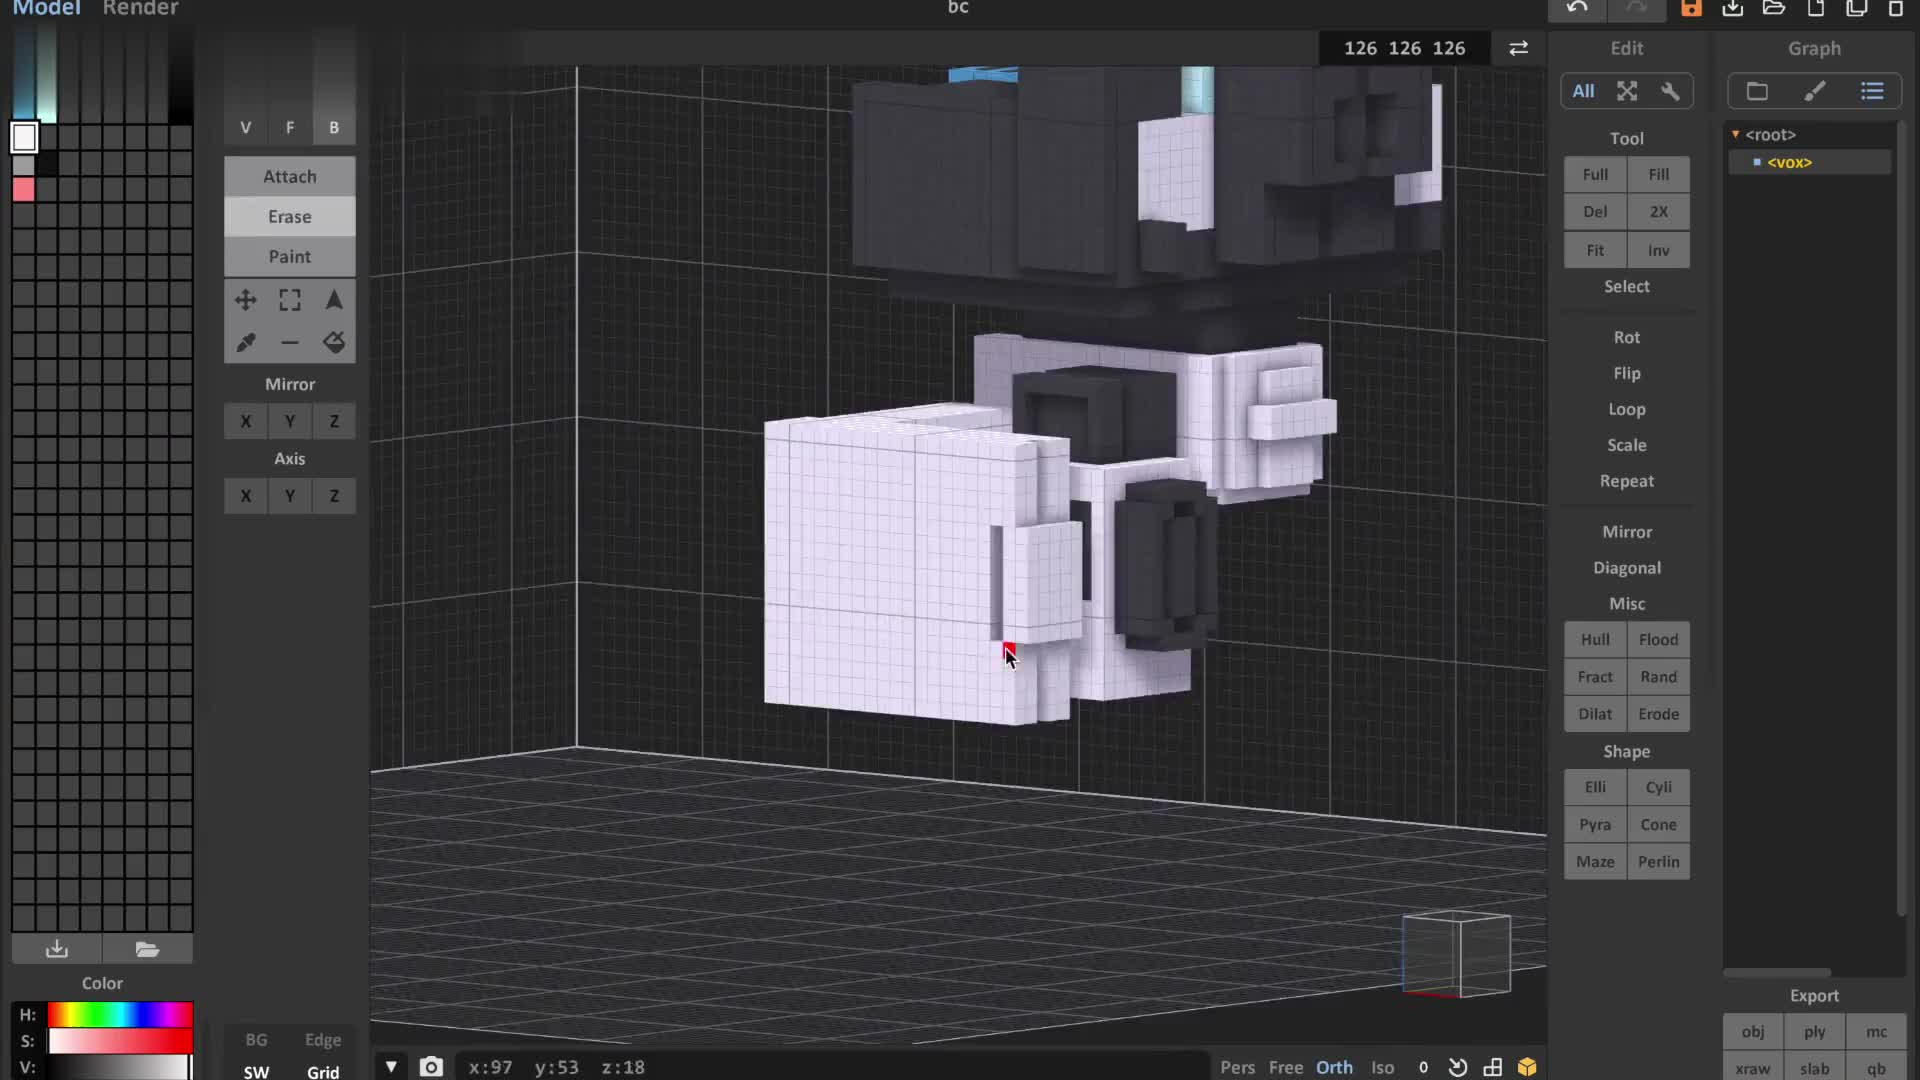Switch to the Render tab
This screenshot has height=1080, width=1920.
(140, 9)
